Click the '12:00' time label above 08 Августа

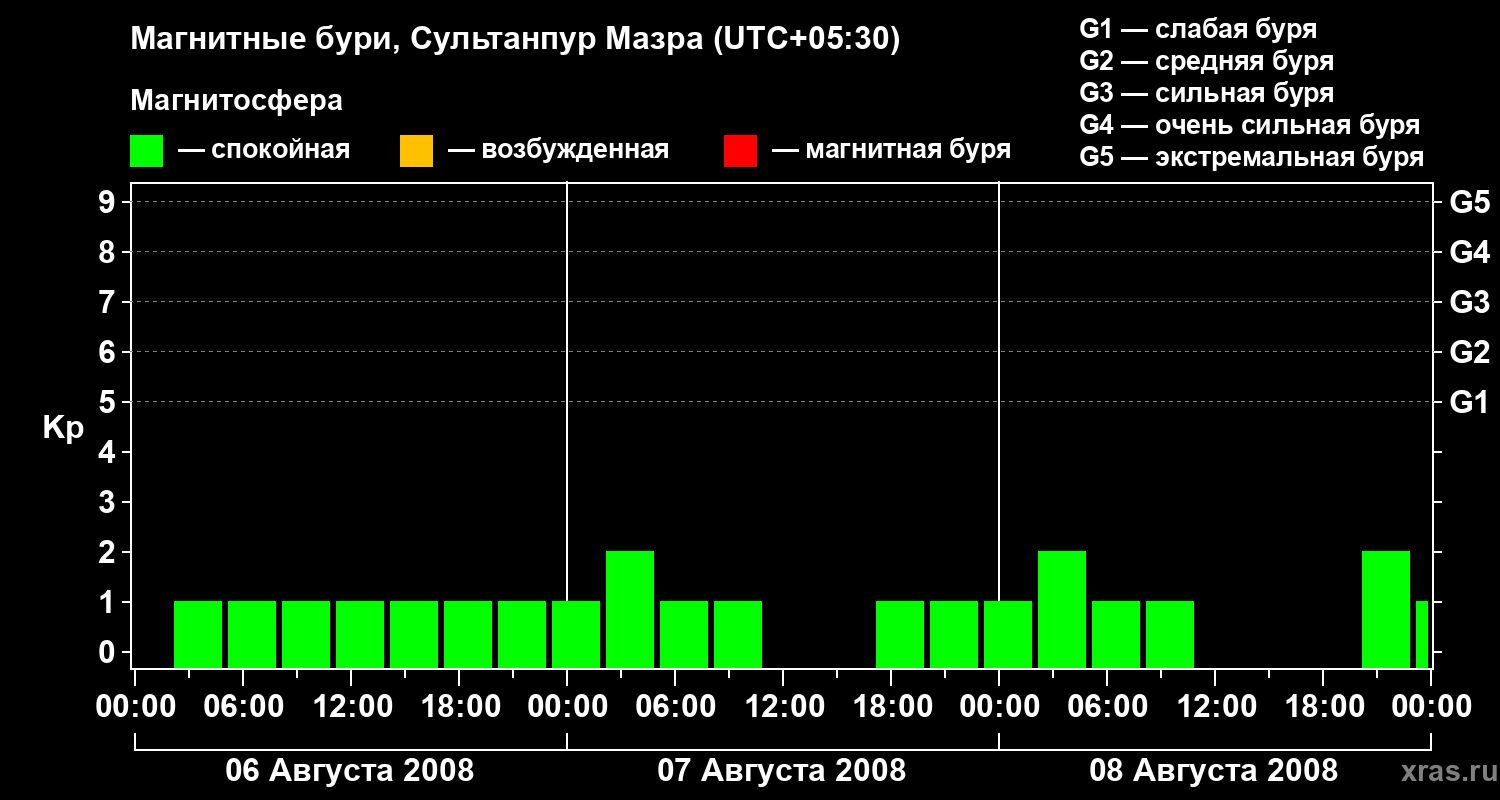pos(1215,707)
